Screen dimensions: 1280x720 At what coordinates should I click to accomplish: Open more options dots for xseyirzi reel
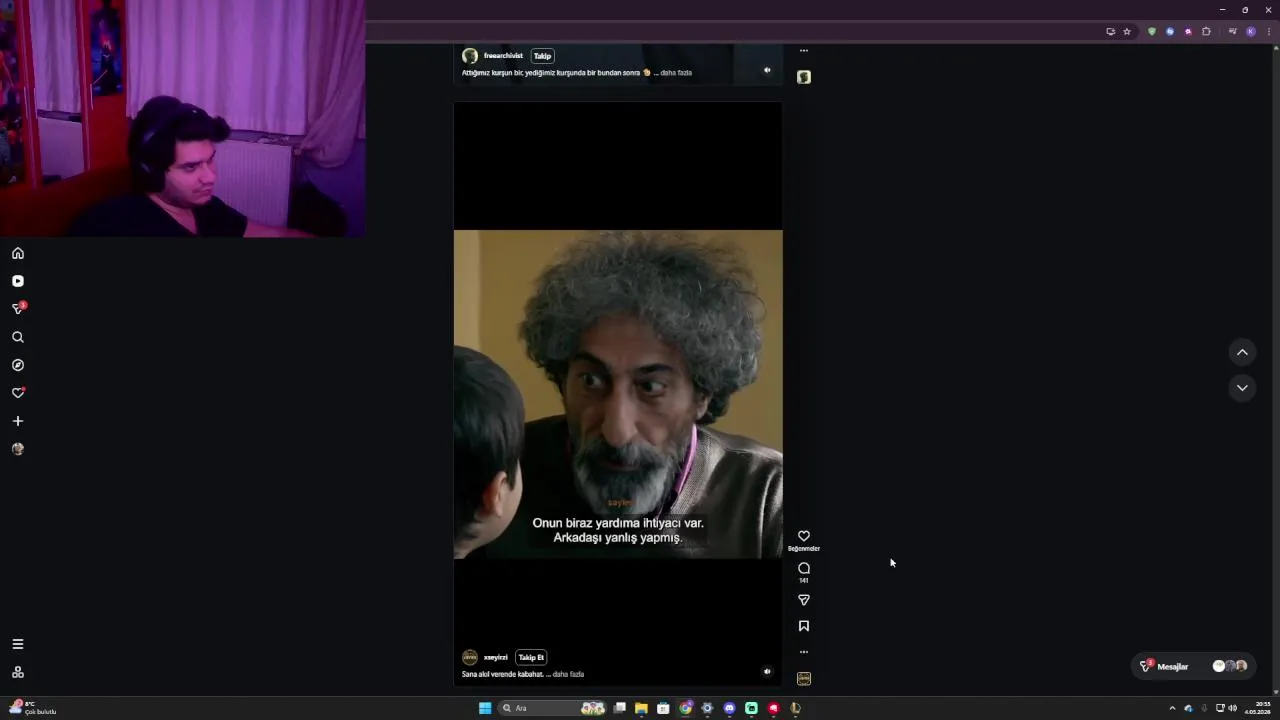pyautogui.click(x=803, y=652)
